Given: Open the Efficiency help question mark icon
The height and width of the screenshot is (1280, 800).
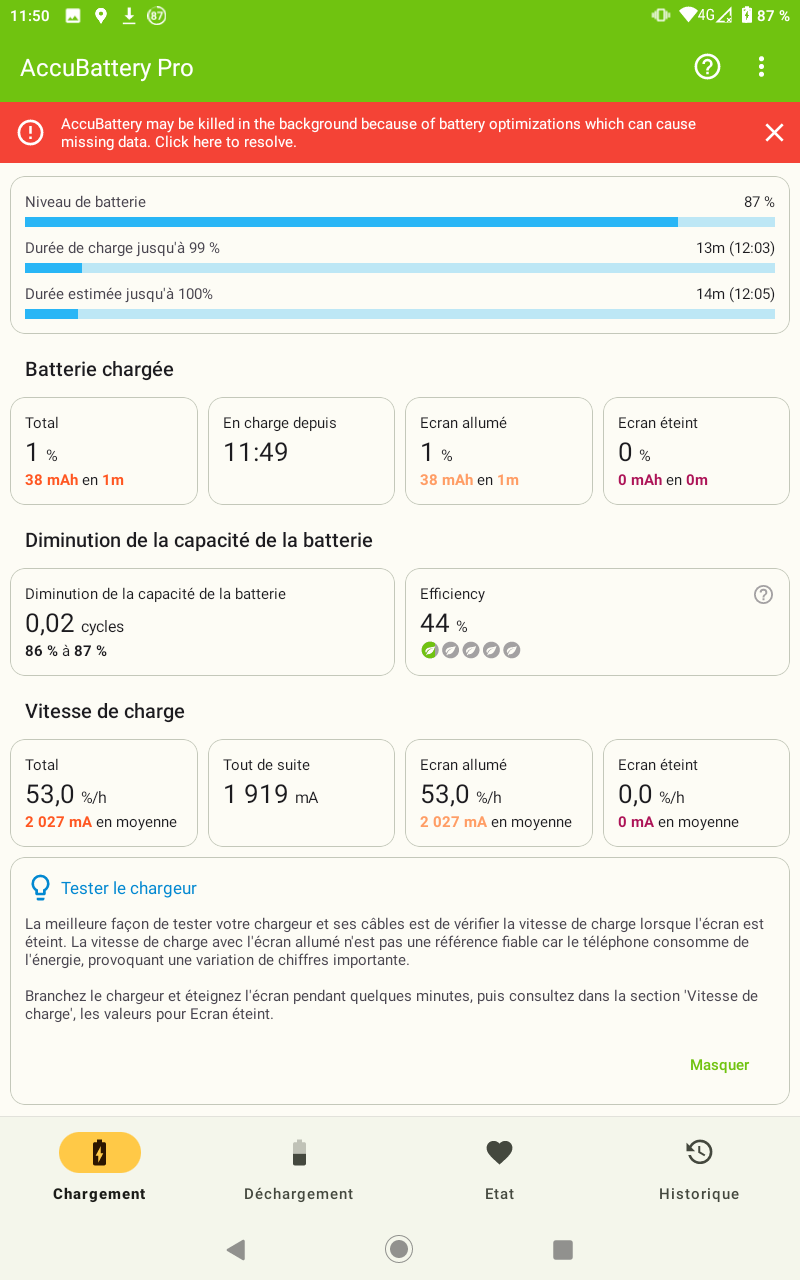Looking at the screenshot, I should [763, 595].
